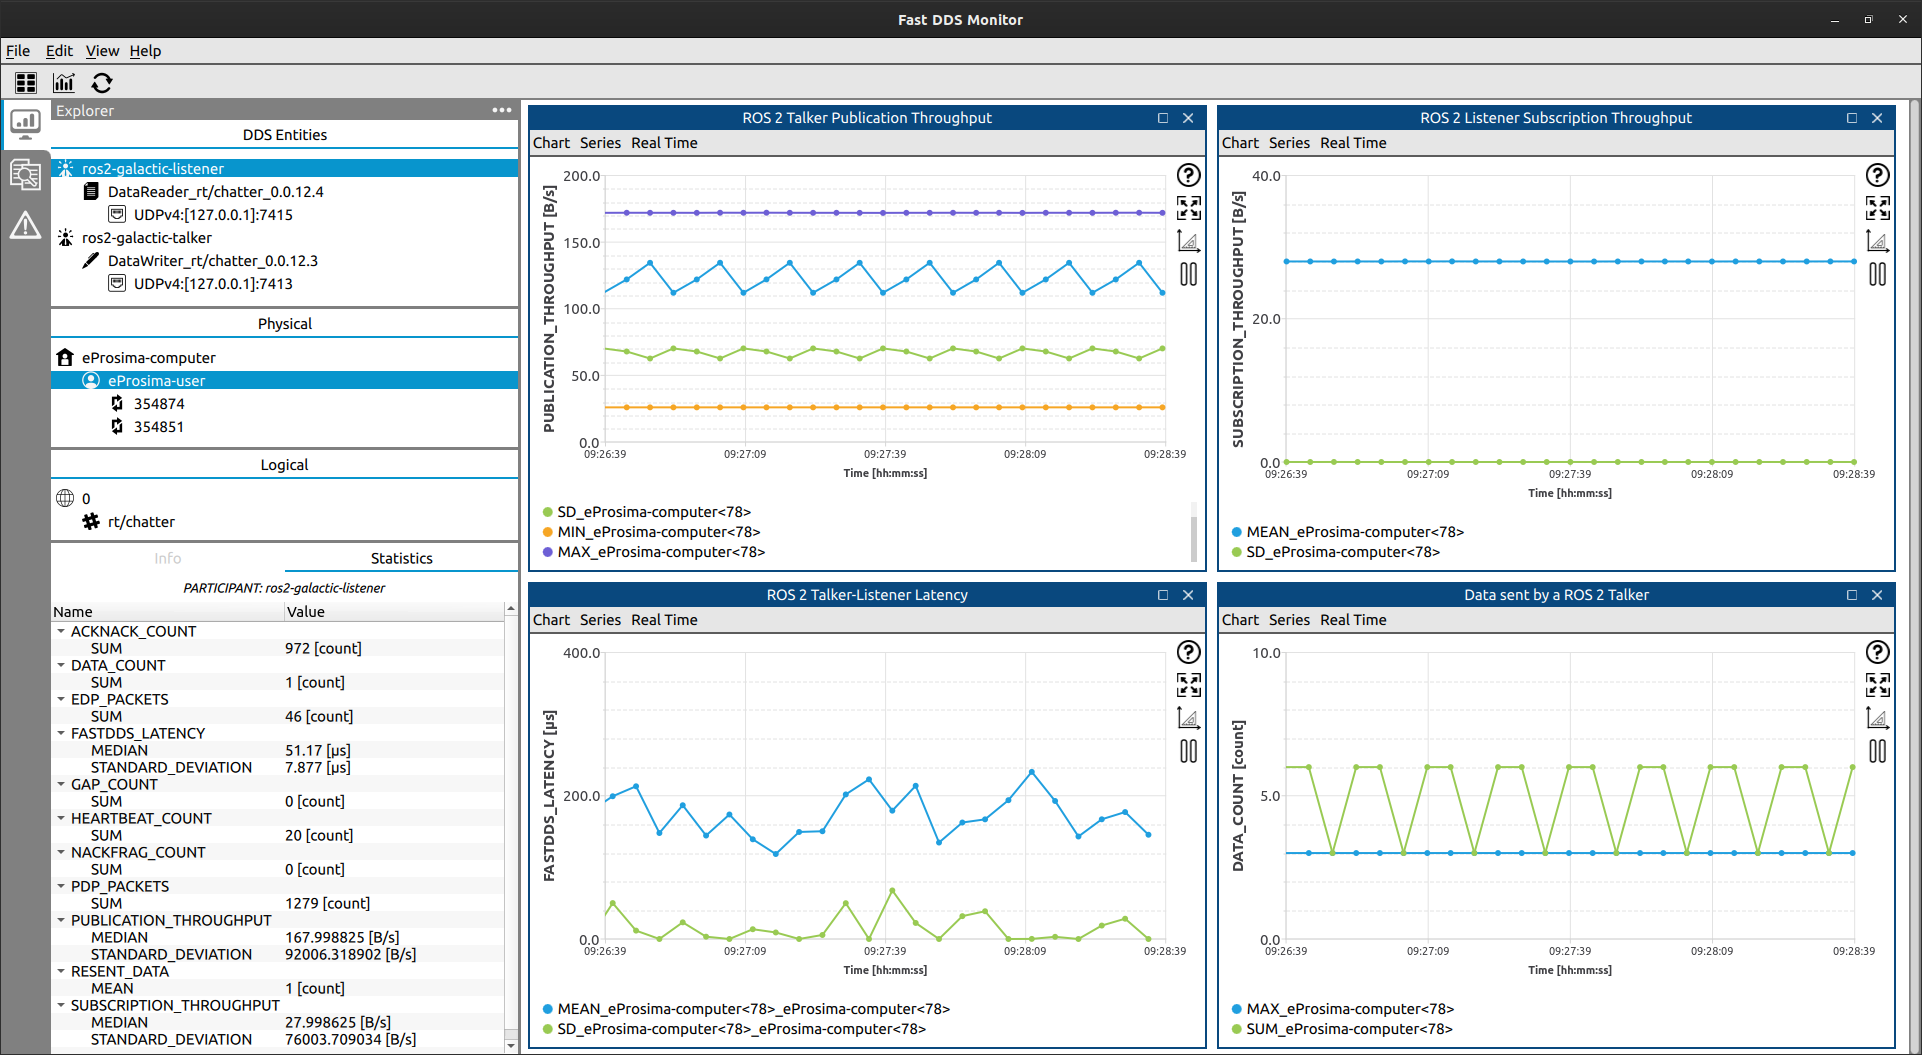The image size is (1922, 1055).
Task: Open Real Time menu in Listener Subscription chart
Action: [x=1353, y=143]
